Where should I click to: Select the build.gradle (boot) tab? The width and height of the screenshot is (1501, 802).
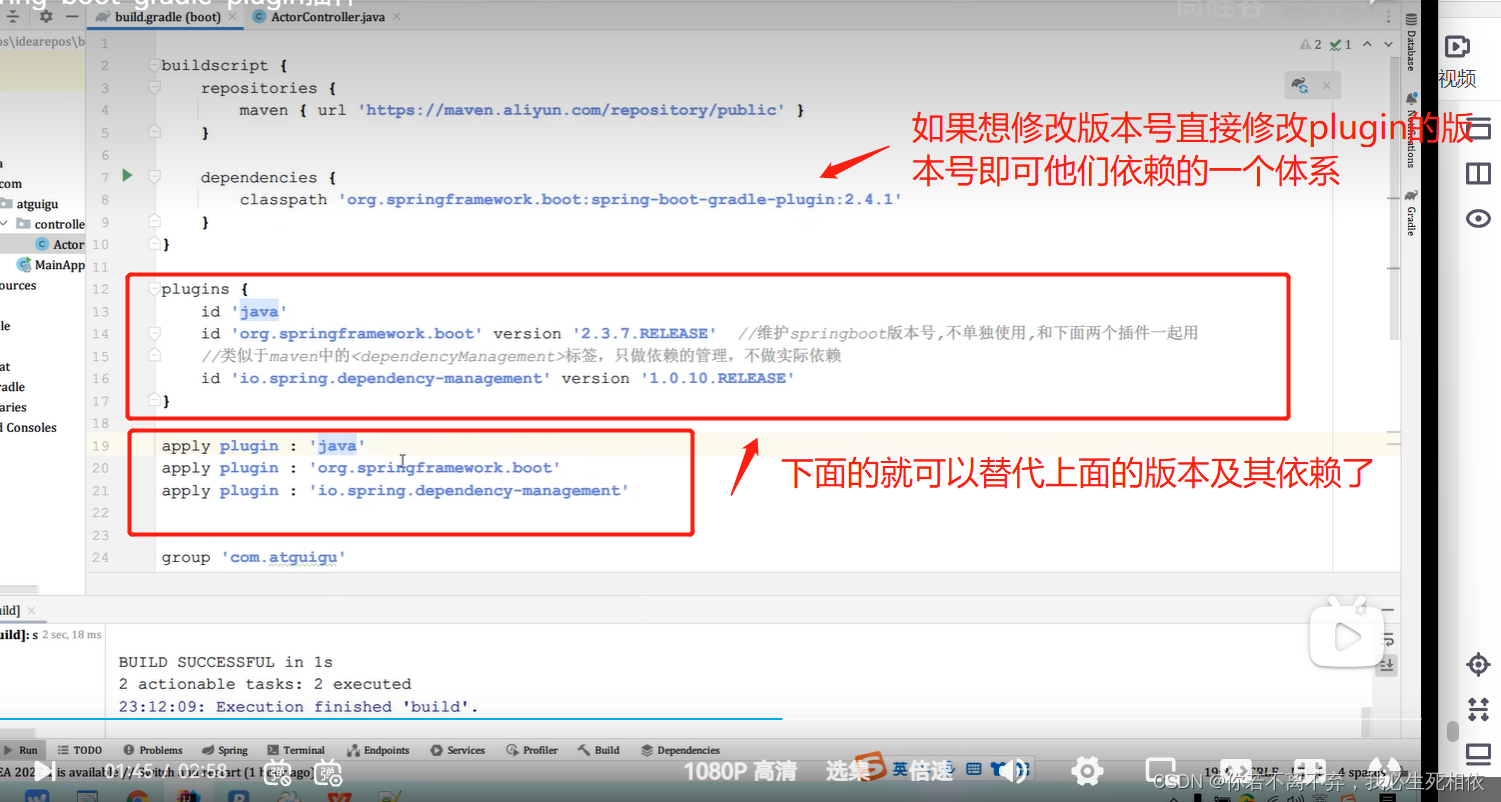pos(170,17)
